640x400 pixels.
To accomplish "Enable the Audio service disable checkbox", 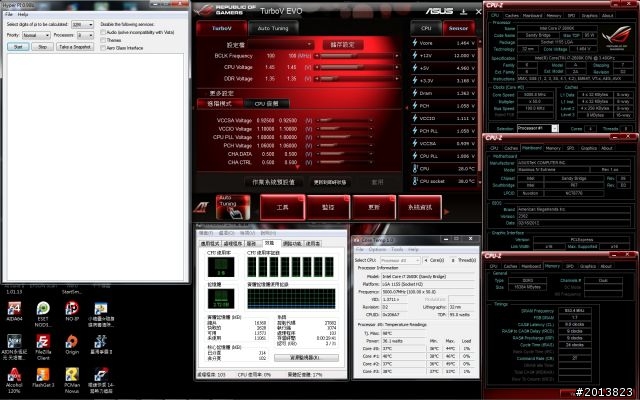I will click(103, 32).
